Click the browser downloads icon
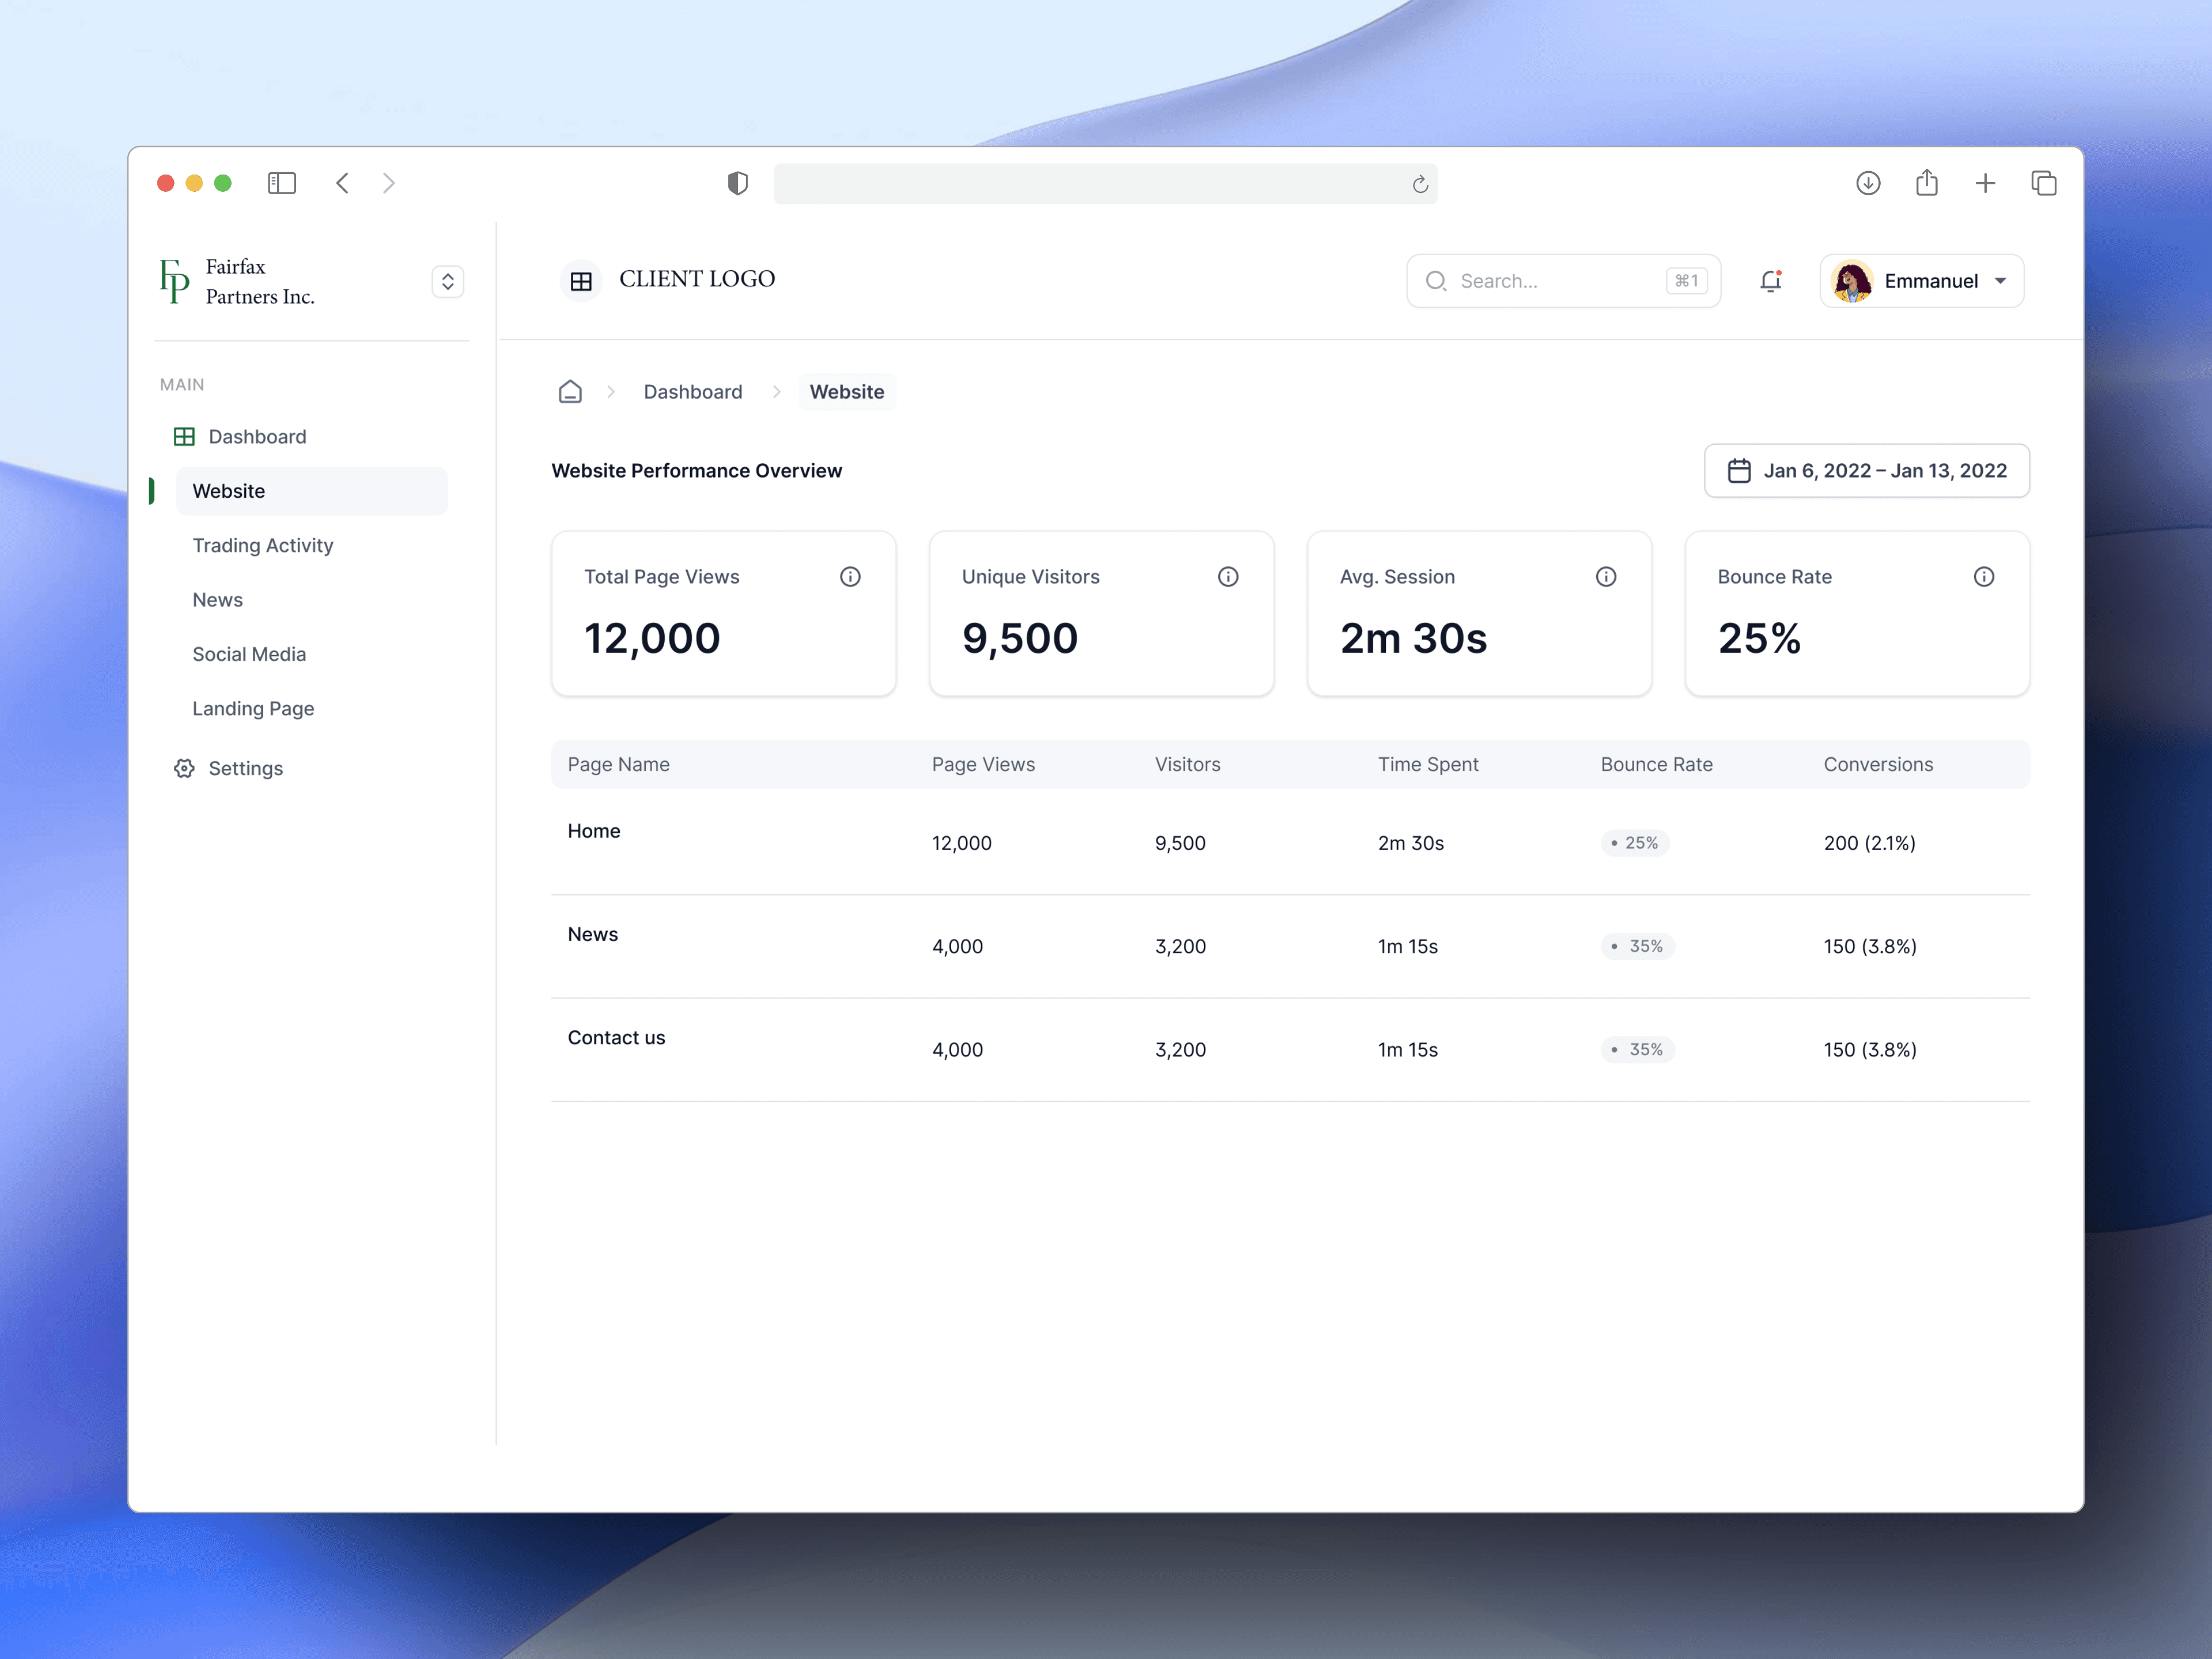 pyautogui.click(x=1868, y=183)
